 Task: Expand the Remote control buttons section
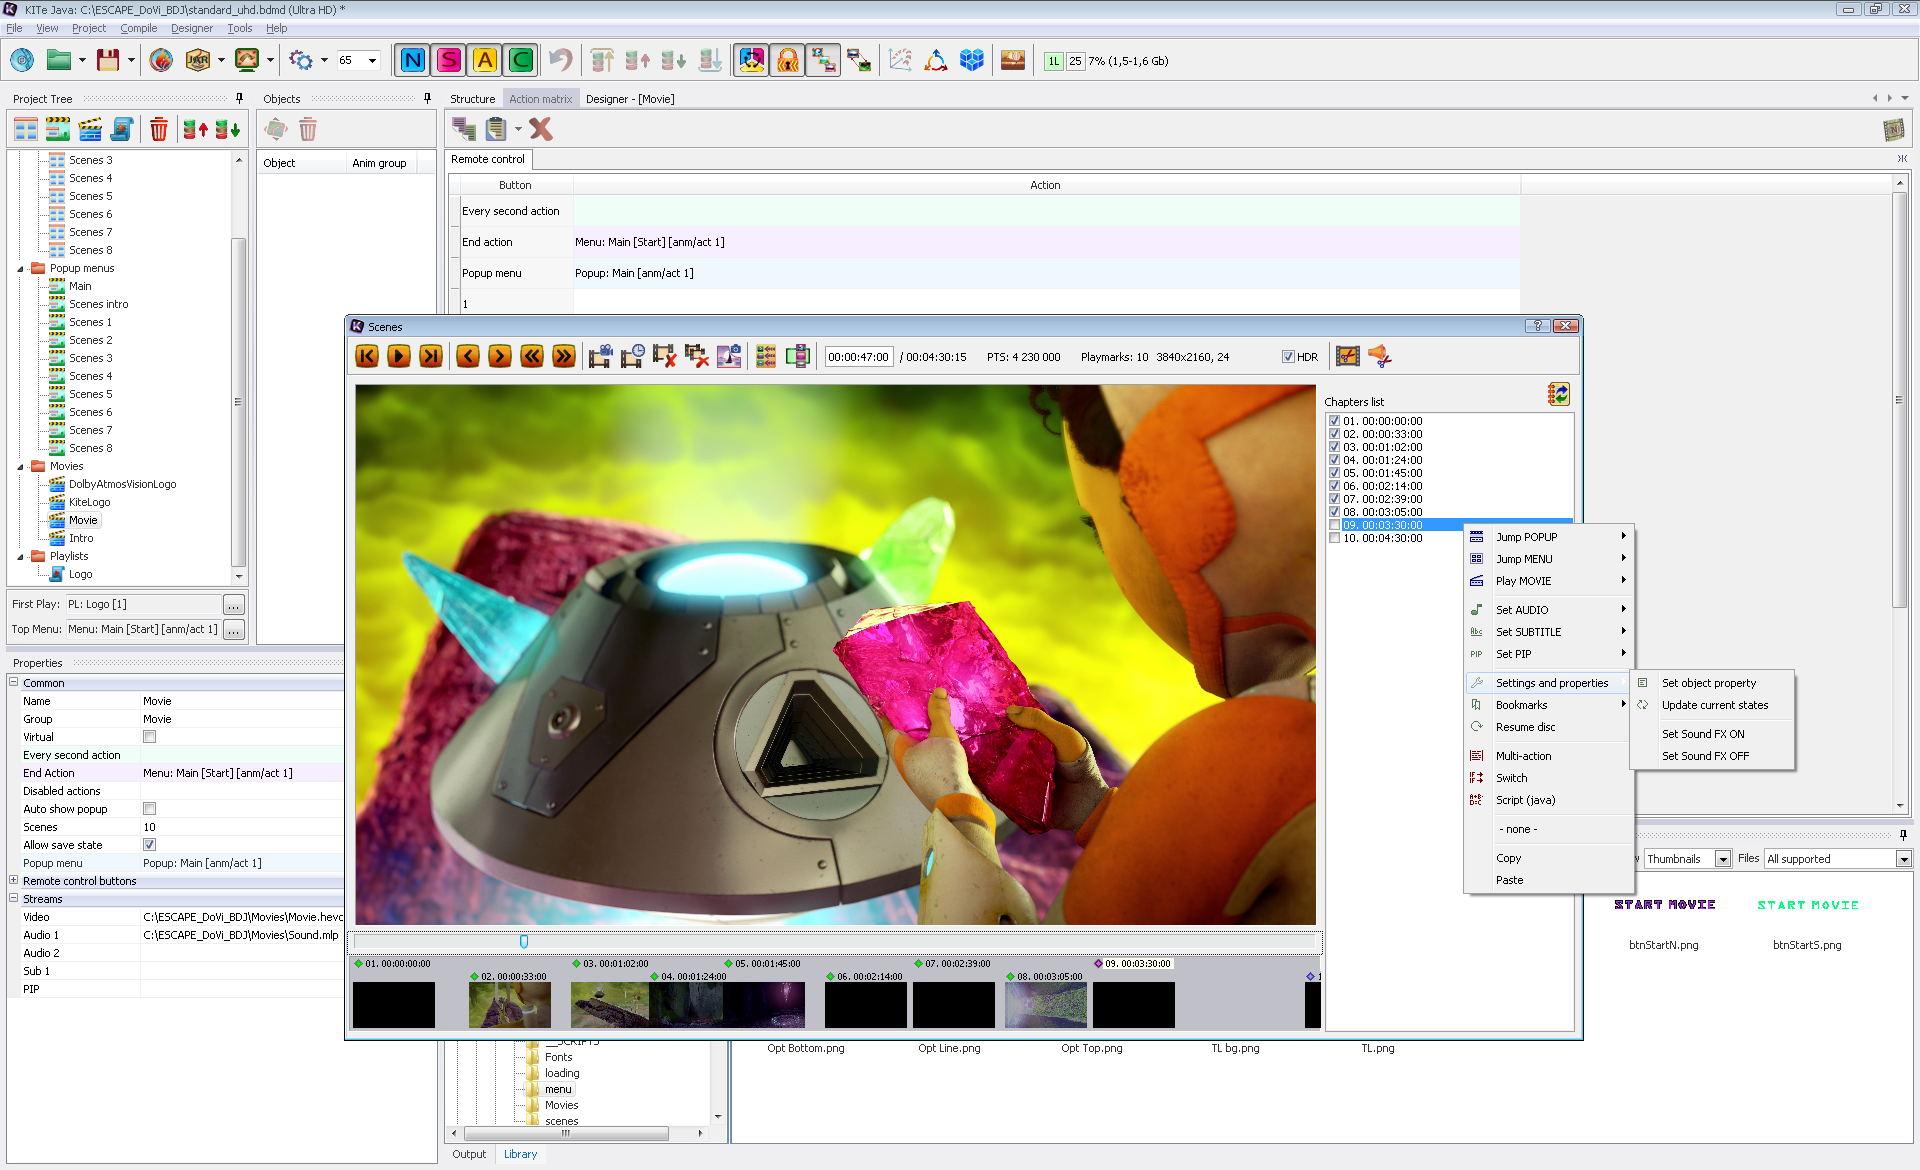[14, 881]
